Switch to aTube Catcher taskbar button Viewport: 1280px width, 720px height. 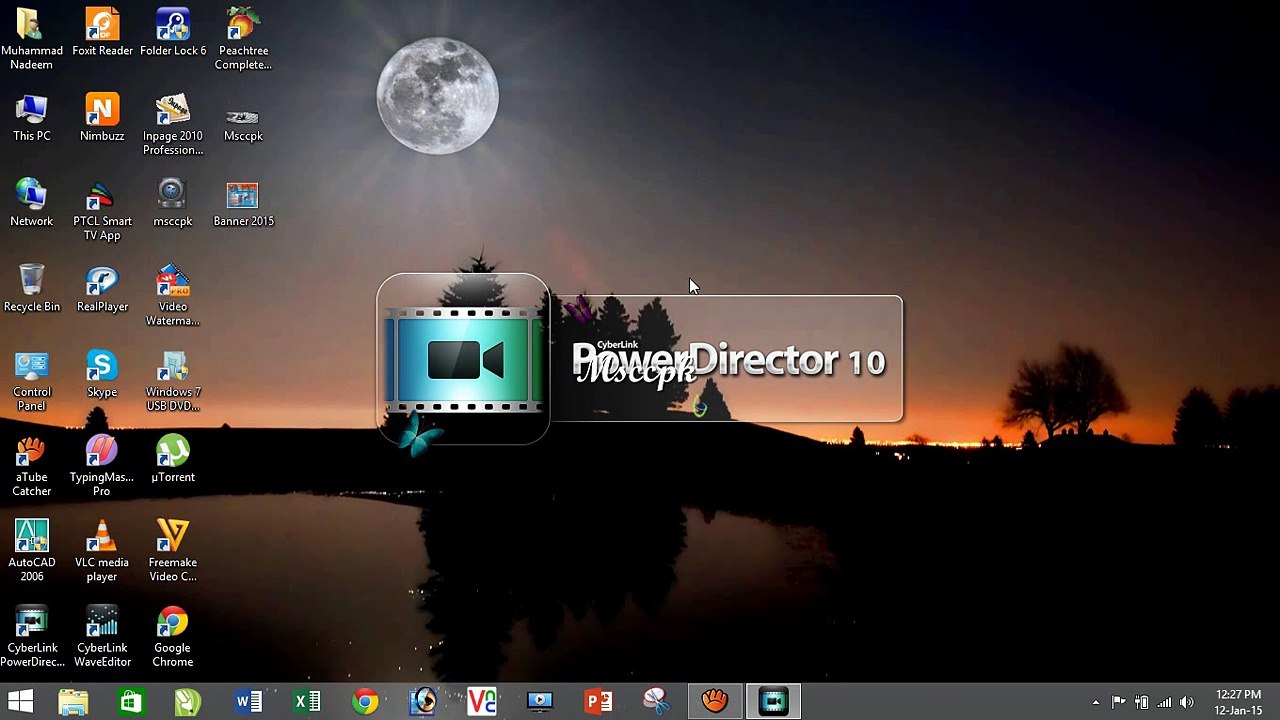point(715,702)
